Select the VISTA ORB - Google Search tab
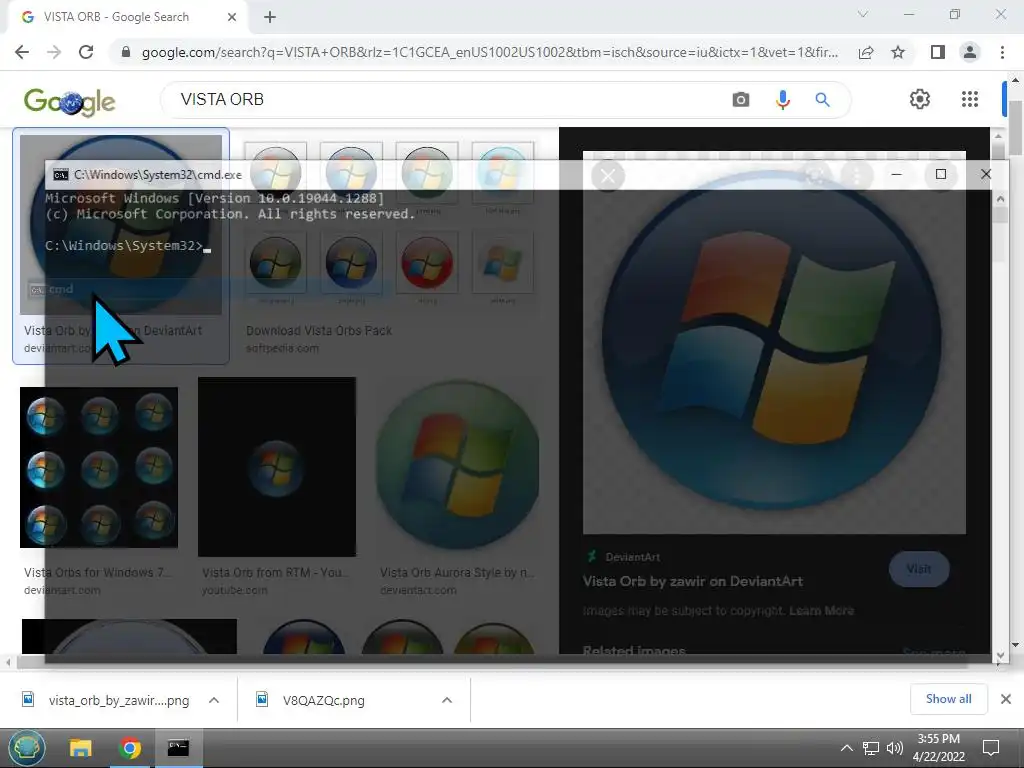The image size is (1024, 768). coord(128,17)
